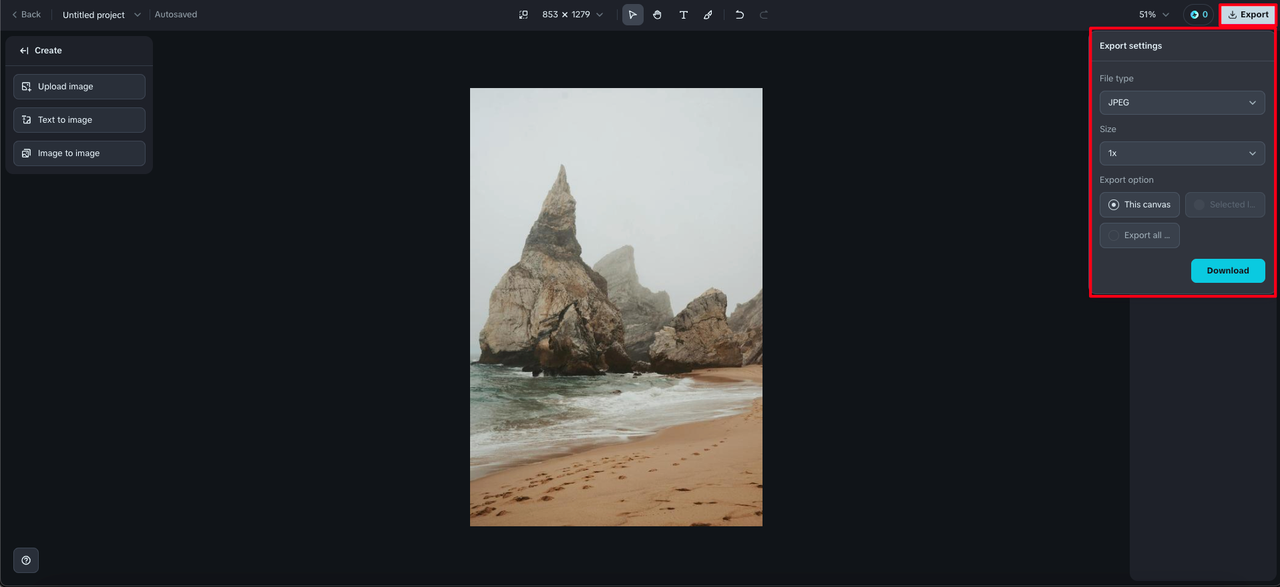Click the canvas resize icon
The height and width of the screenshot is (587, 1280).
click(x=523, y=15)
